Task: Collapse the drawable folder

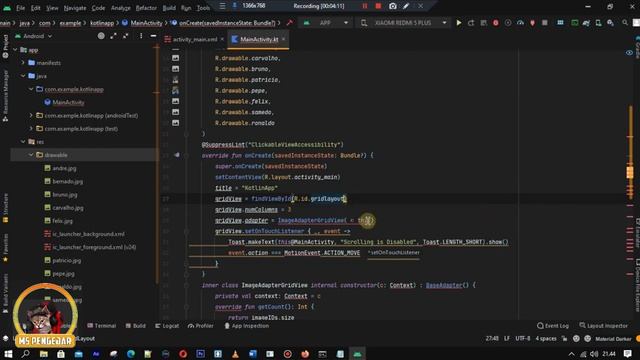Action: [x=31, y=155]
